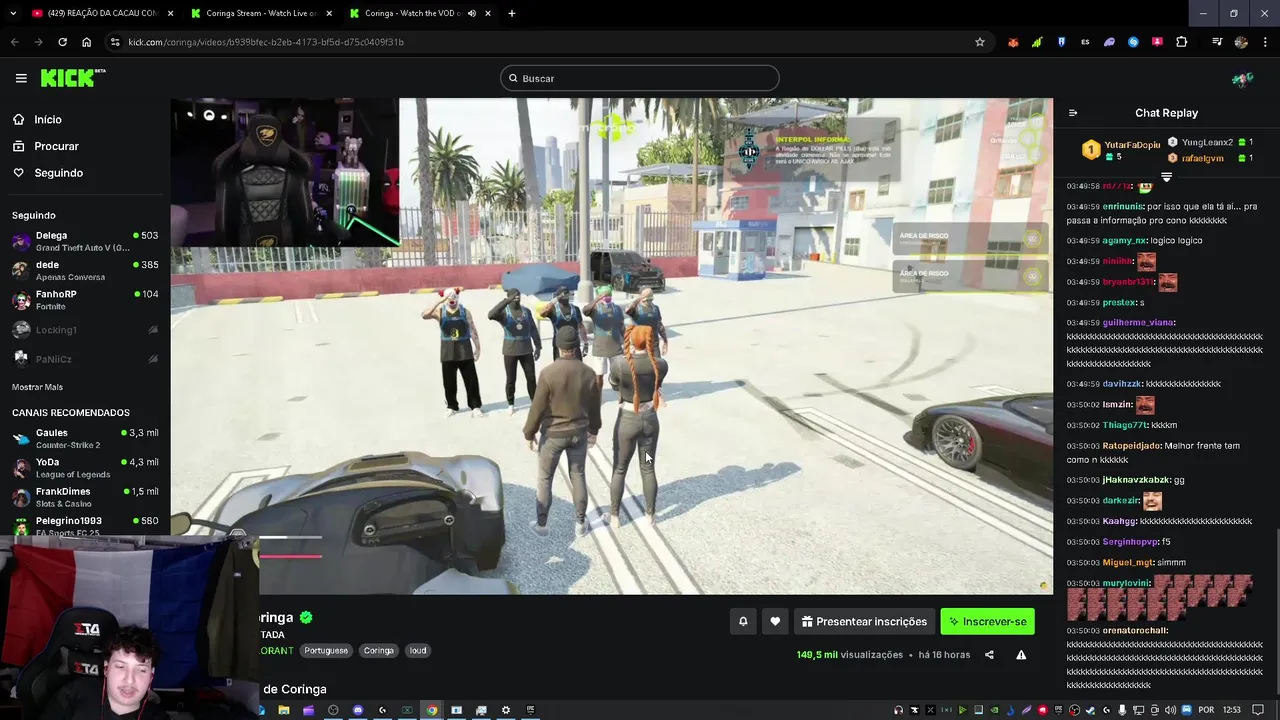
Task: Open the followed channel FanhoRP
Action: (85, 300)
